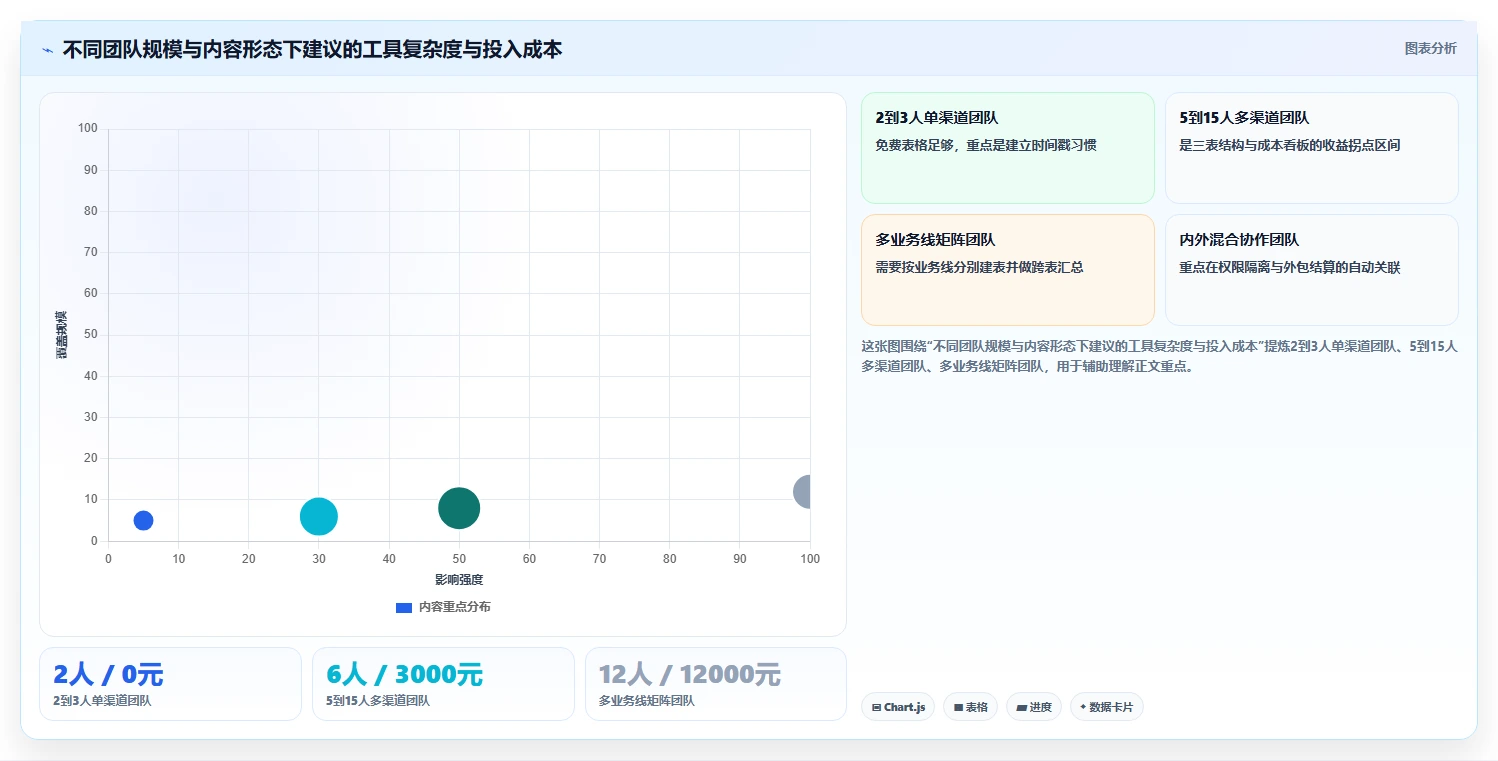Image resolution: width=1498 pixels, height=761 pixels.
Task: Click the x-axis tick label 50
Action: pos(459,559)
